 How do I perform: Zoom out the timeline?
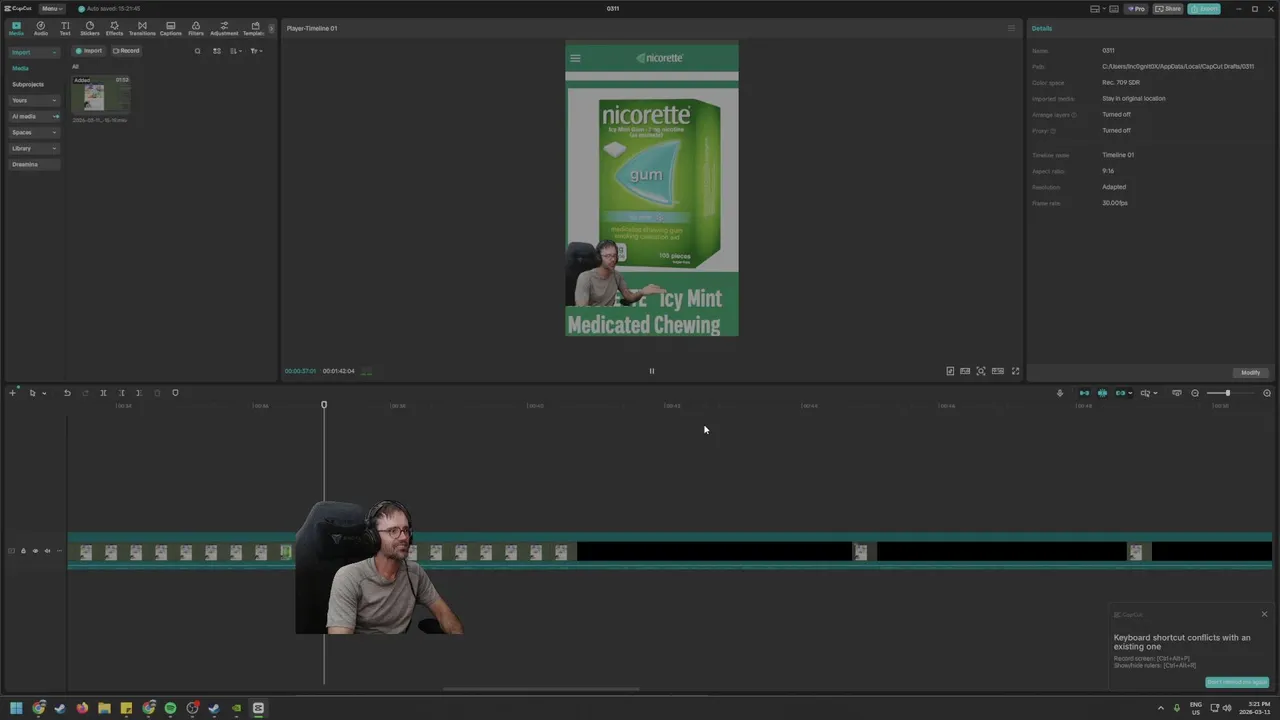point(1195,393)
